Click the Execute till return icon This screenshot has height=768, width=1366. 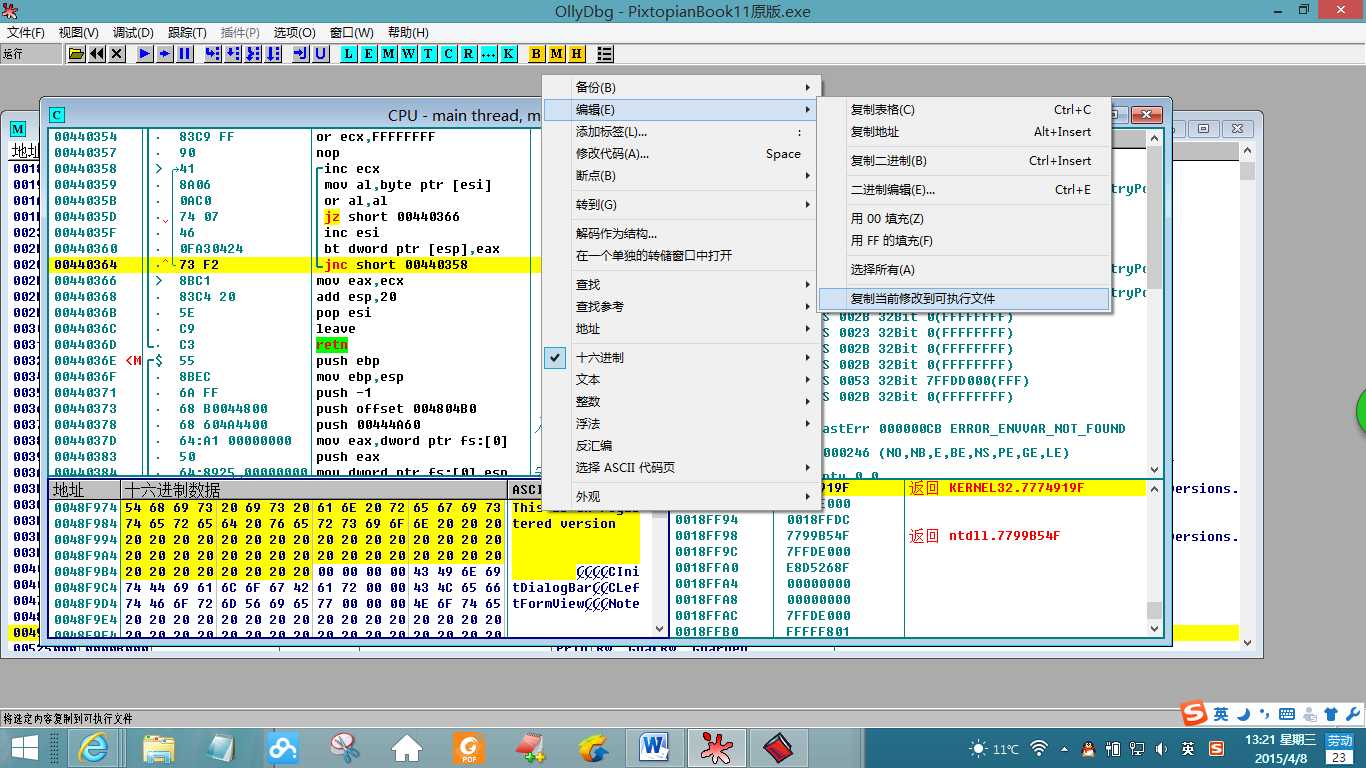[301, 54]
